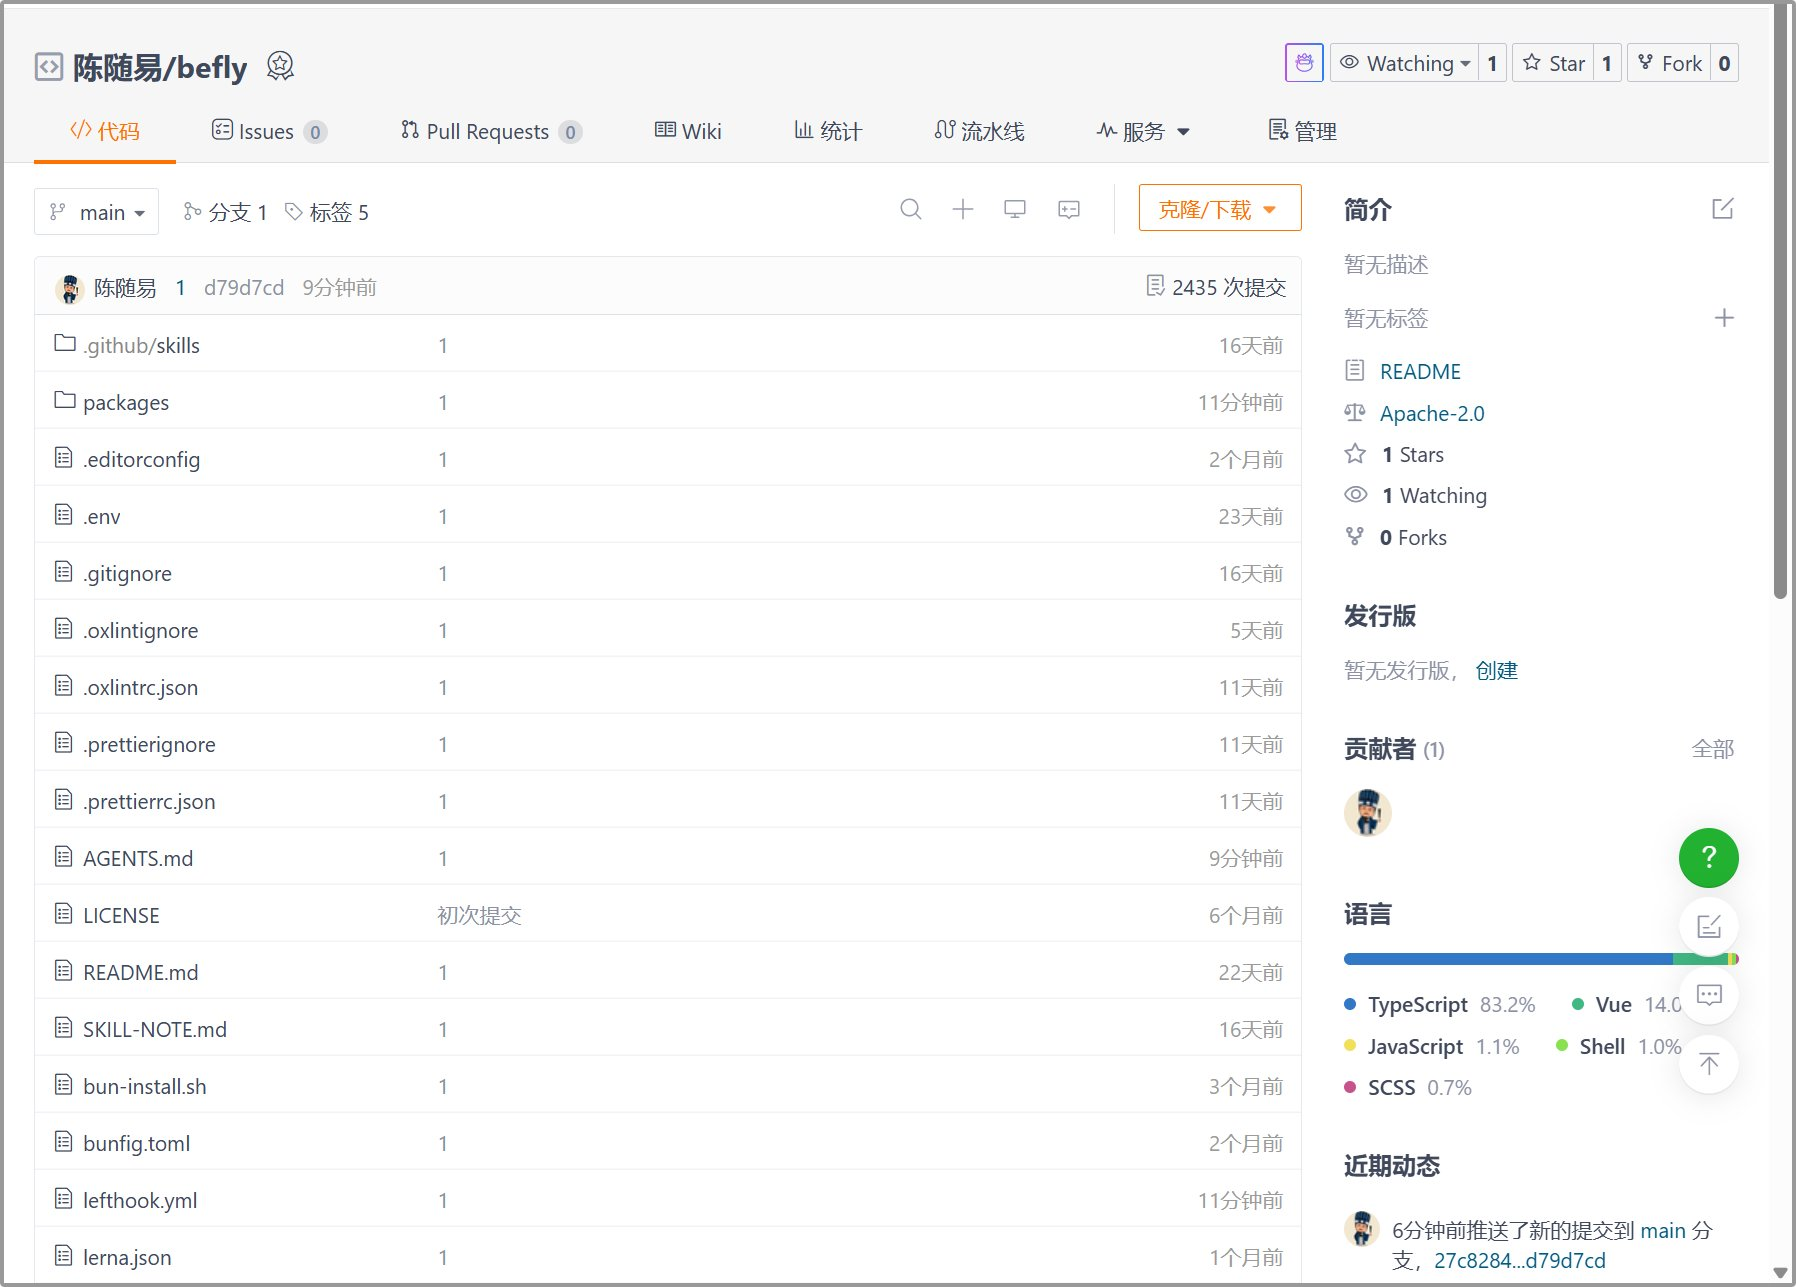View all contributors via 全部
The image size is (1796, 1287).
coord(1712,749)
